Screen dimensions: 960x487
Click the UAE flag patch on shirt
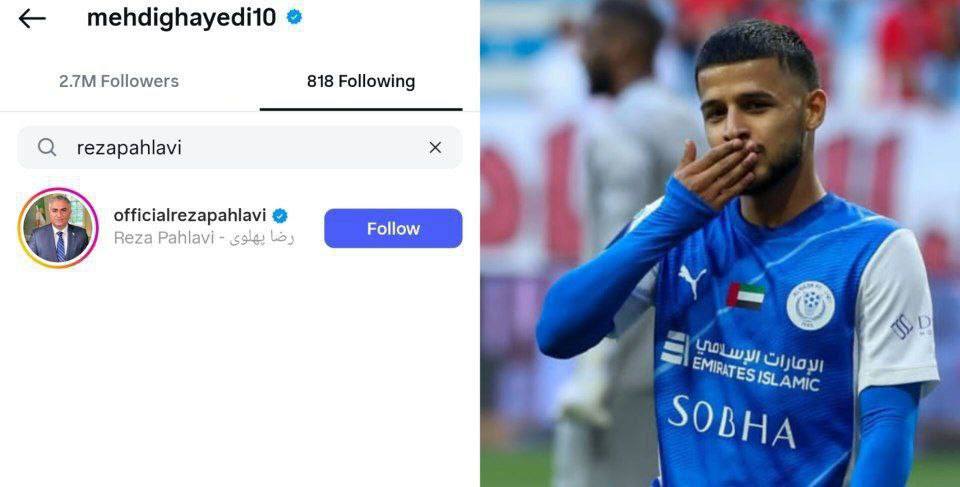click(x=745, y=296)
